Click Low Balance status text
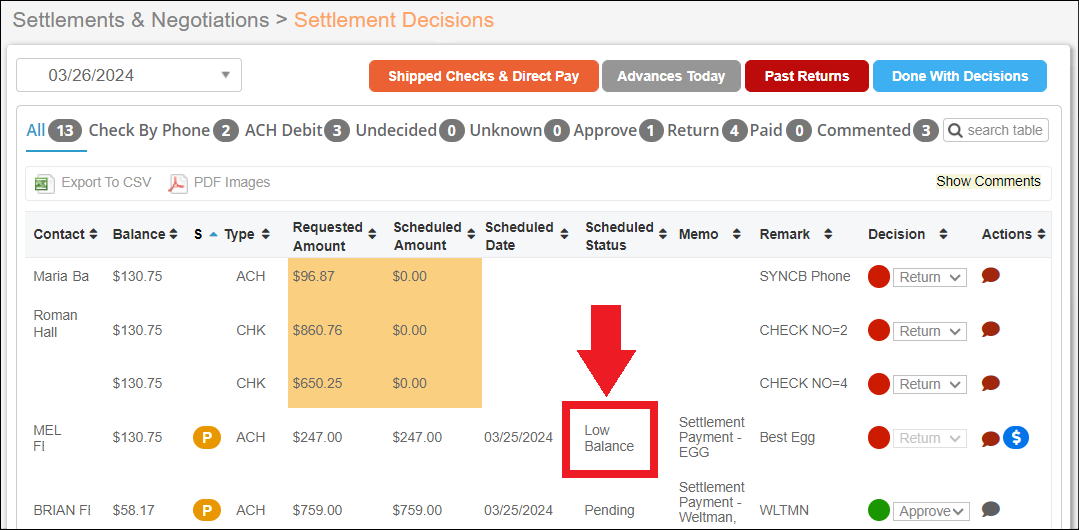This screenshot has width=1079, height=530. (x=609, y=438)
